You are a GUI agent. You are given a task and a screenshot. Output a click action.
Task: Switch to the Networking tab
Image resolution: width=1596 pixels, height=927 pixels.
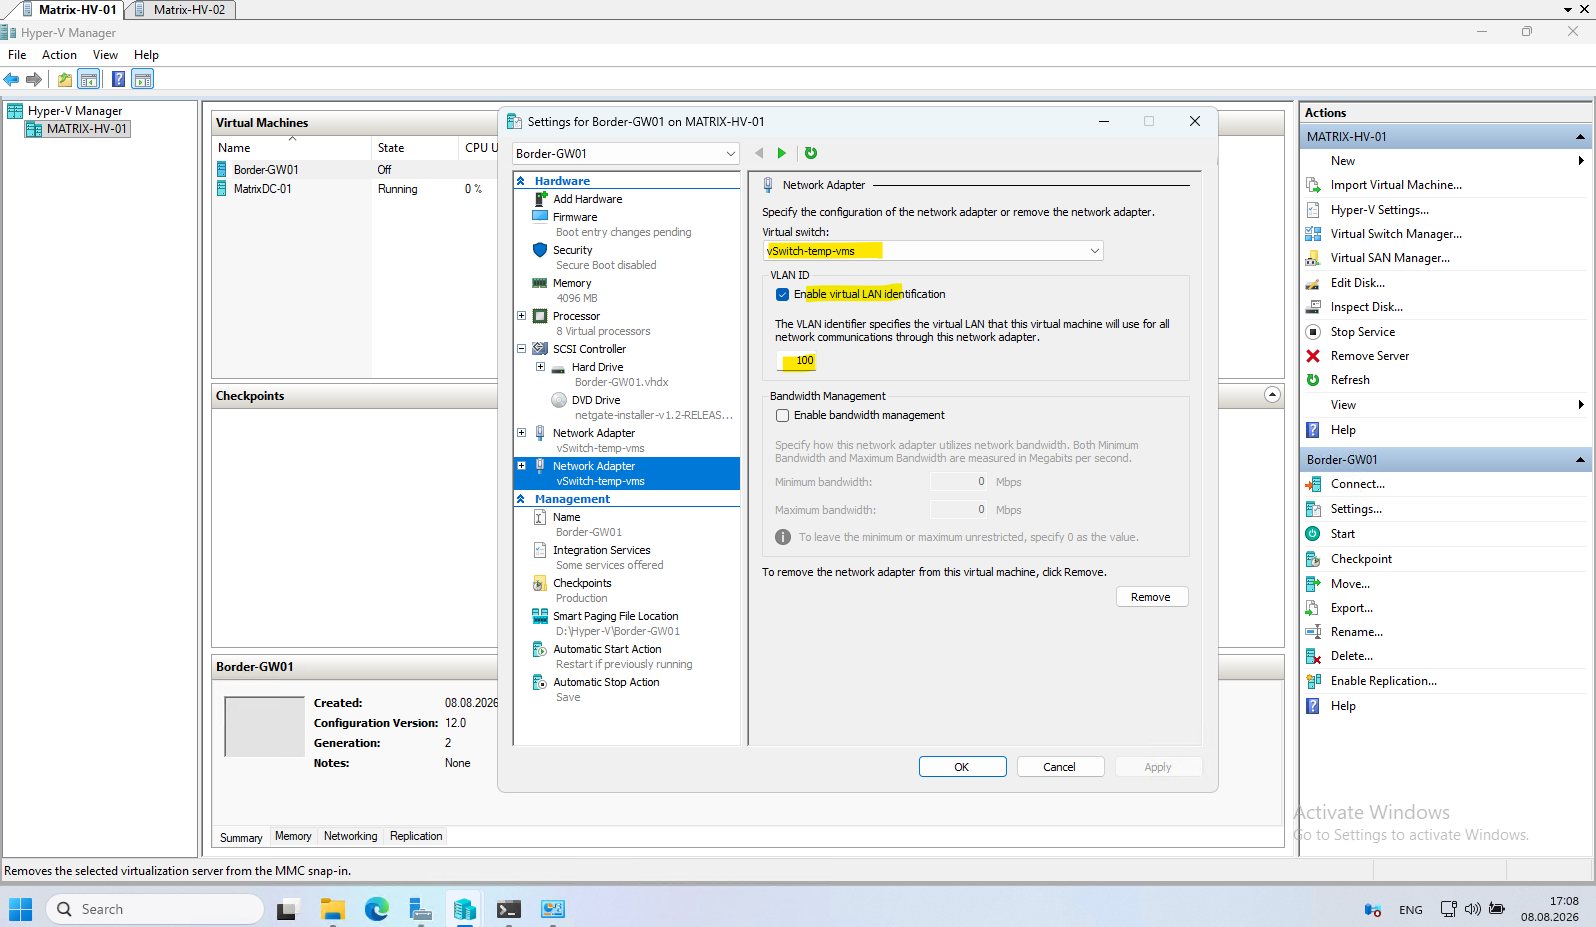tap(350, 836)
